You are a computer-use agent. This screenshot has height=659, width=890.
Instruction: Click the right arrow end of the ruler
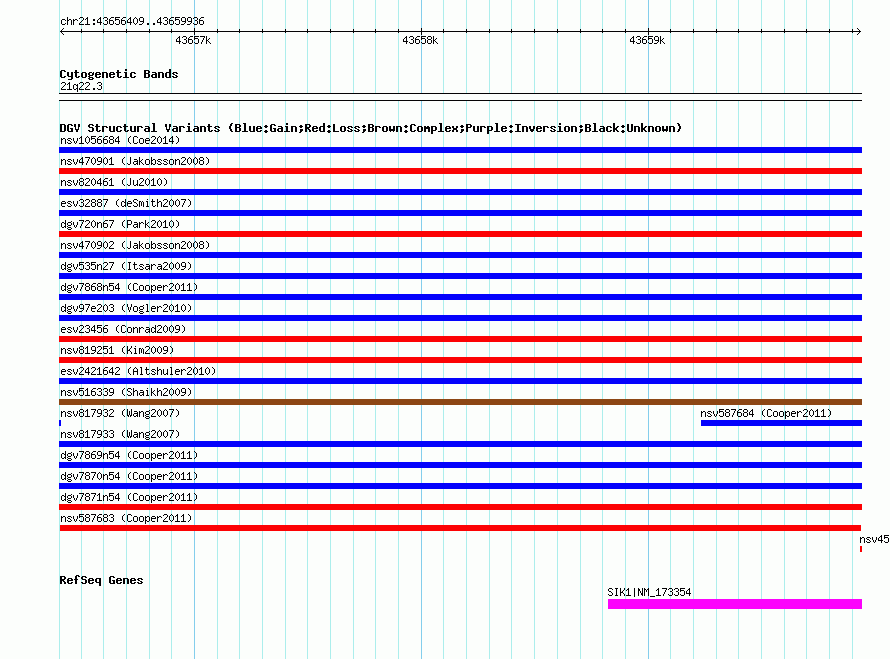pos(858,31)
